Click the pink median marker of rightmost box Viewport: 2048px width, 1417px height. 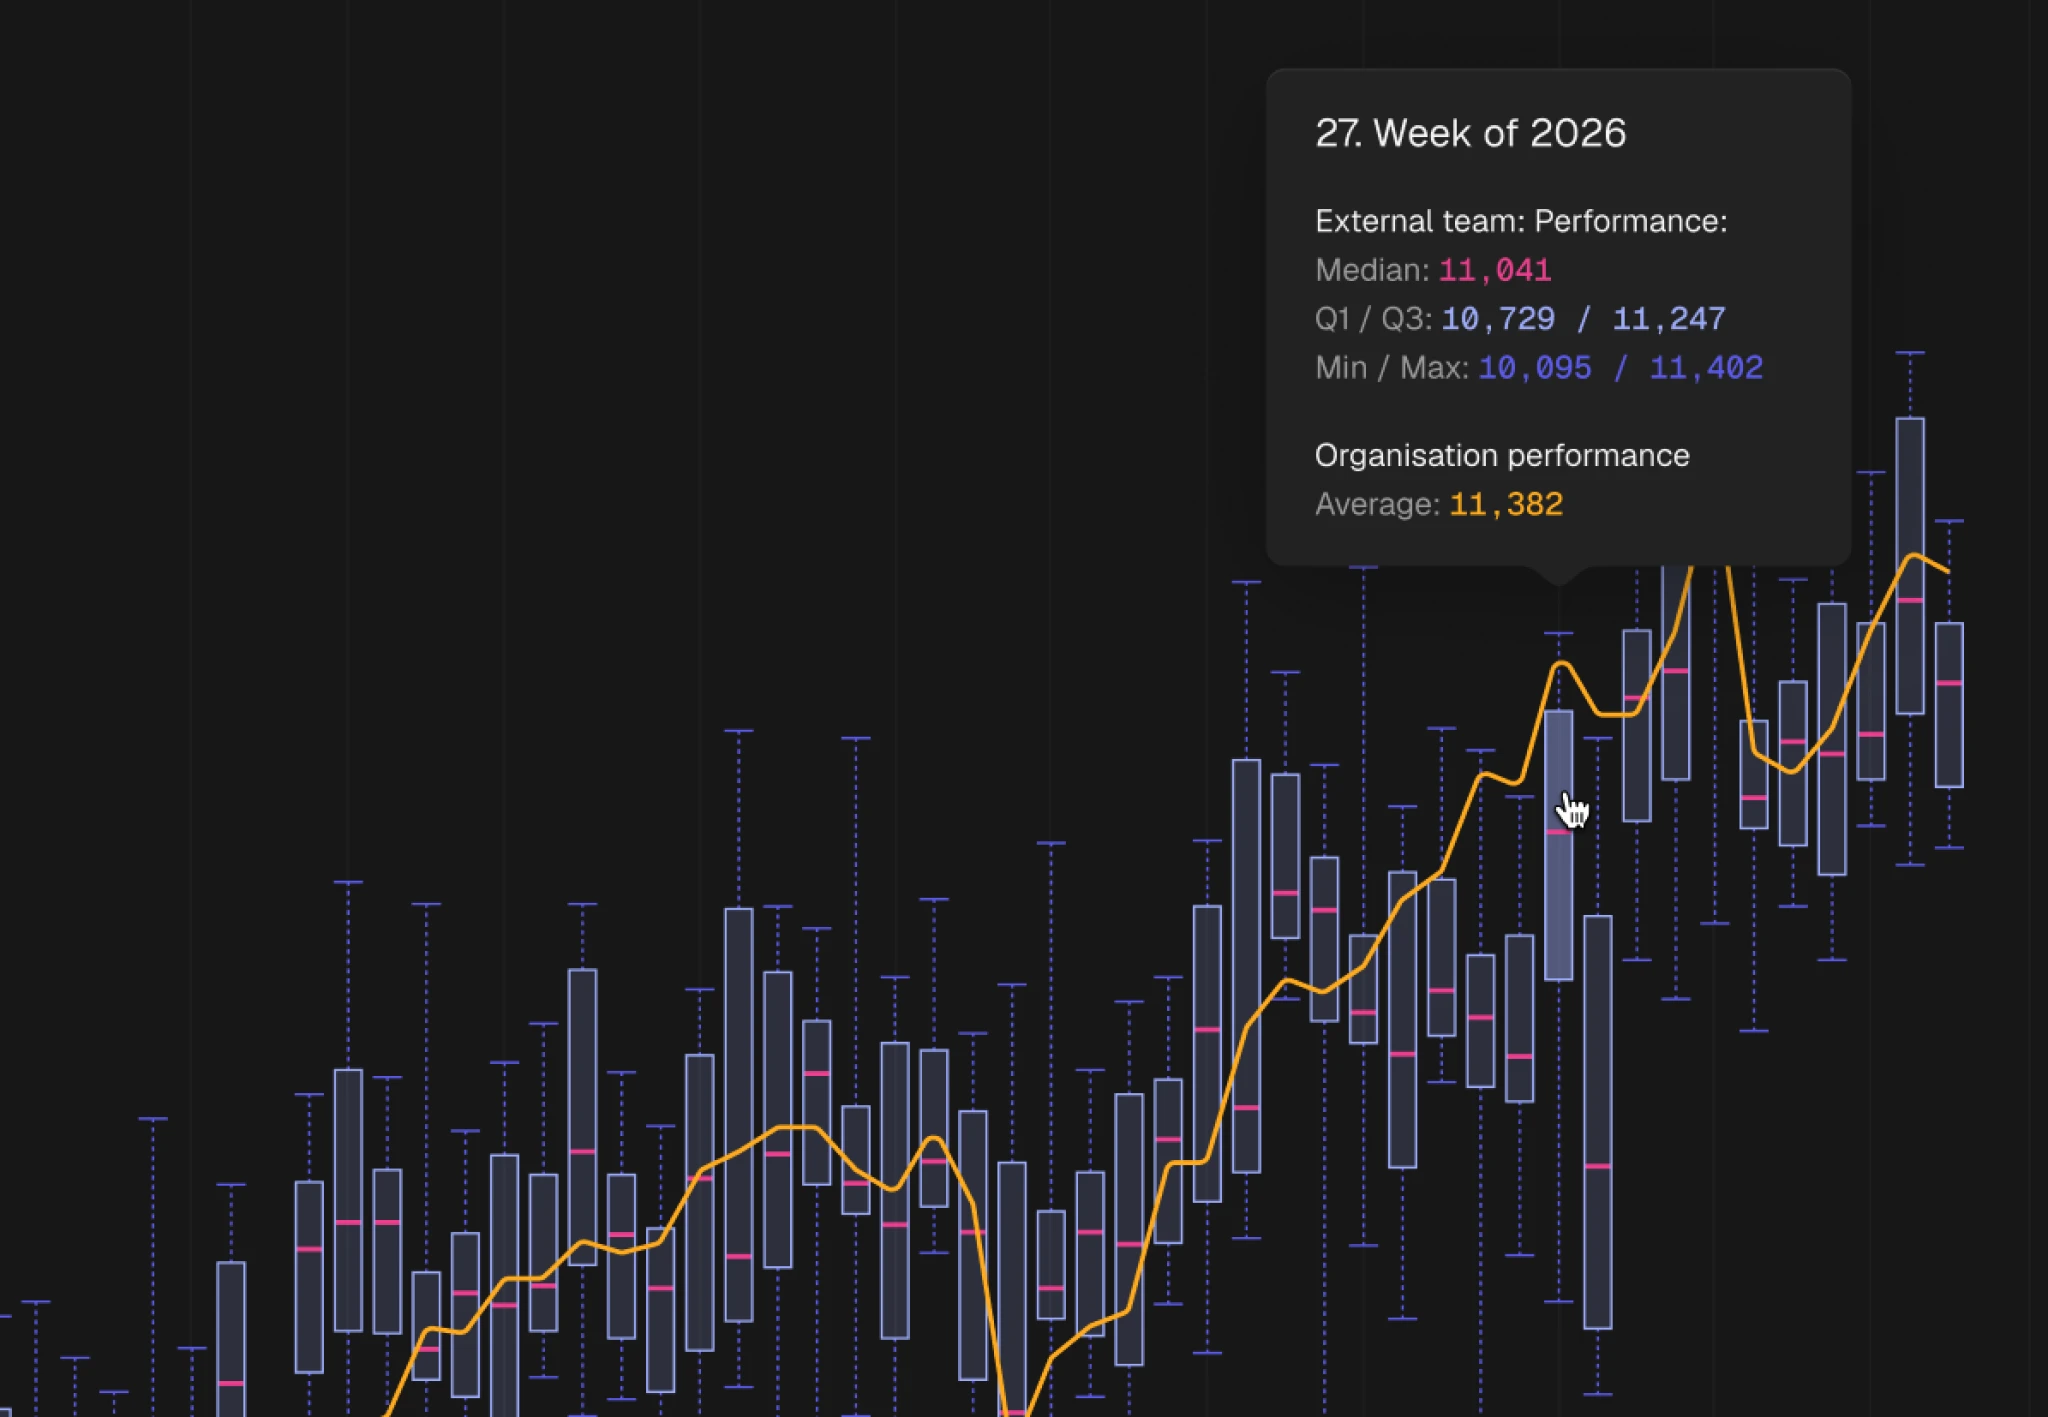pos(1948,683)
